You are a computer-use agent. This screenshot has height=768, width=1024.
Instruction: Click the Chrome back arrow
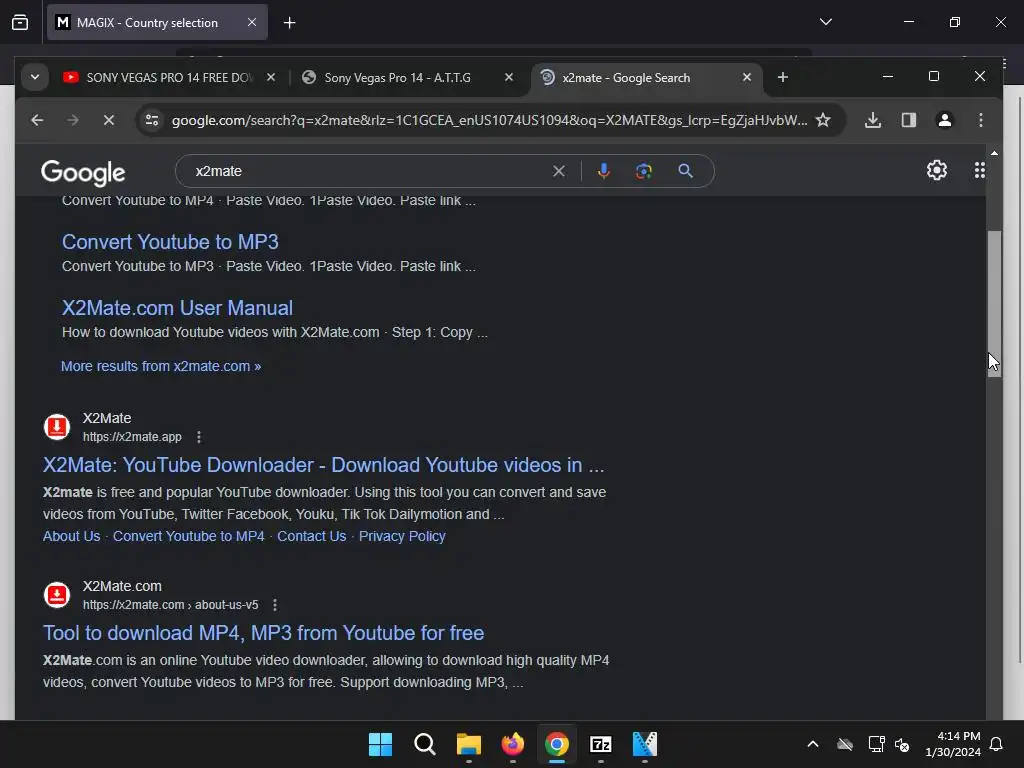tap(37, 120)
